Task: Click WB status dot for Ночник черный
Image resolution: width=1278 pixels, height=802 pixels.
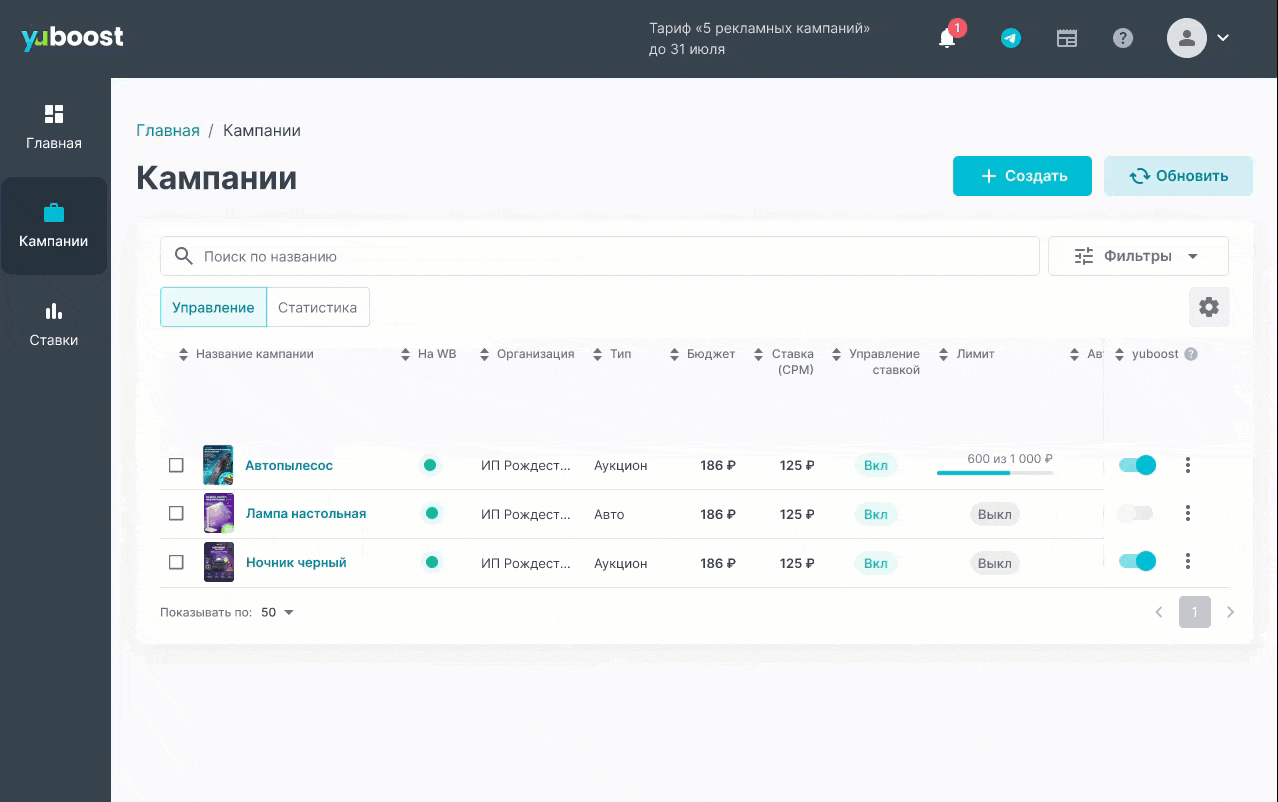Action: 432,562
